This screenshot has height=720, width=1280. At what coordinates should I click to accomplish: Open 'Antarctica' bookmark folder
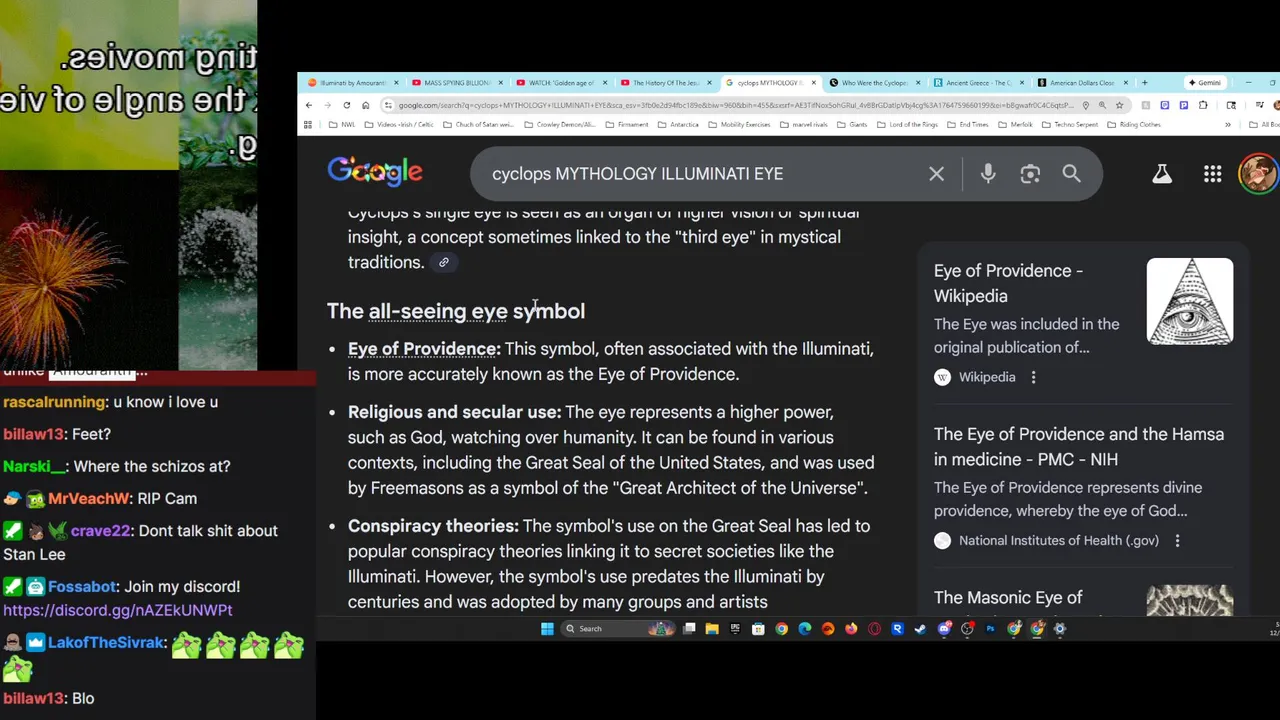click(678, 125)
